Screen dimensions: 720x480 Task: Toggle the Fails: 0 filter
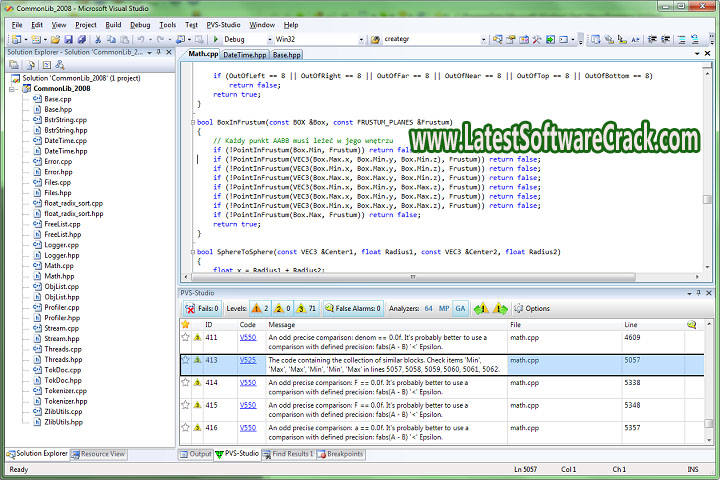[201, 309]
